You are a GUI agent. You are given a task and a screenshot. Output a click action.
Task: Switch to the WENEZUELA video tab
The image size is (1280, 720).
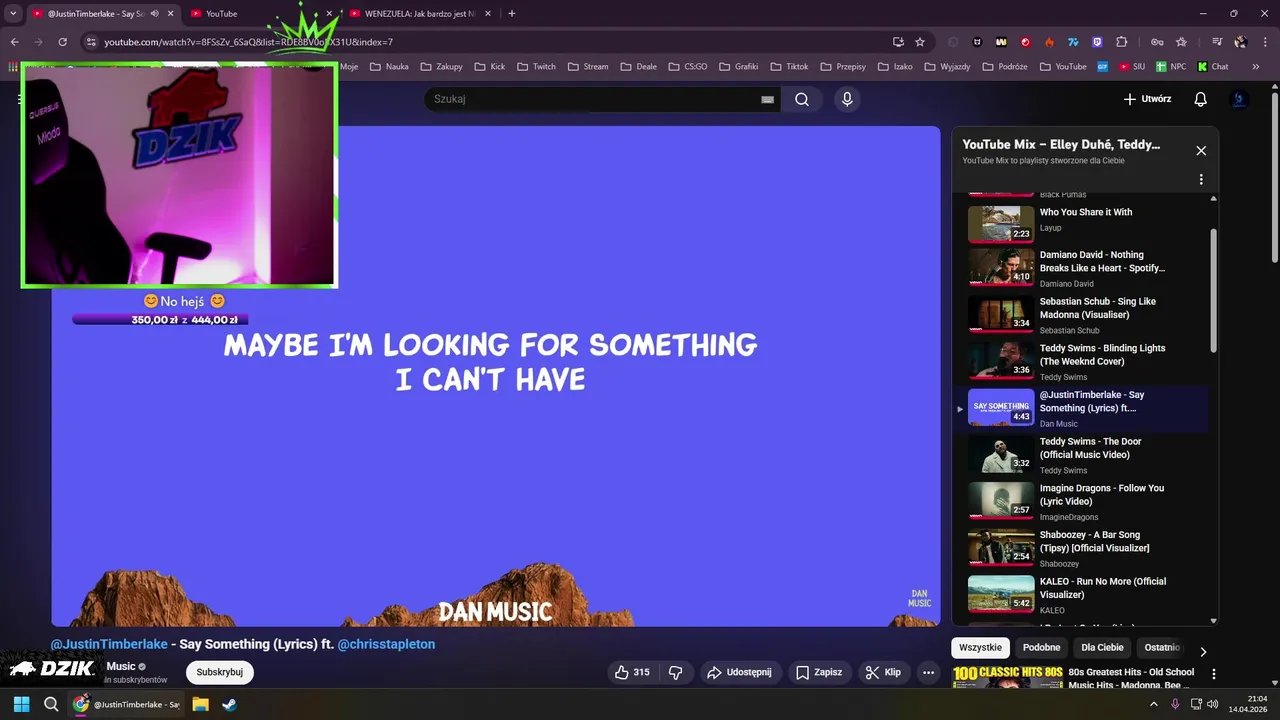(x=418, y=14)
